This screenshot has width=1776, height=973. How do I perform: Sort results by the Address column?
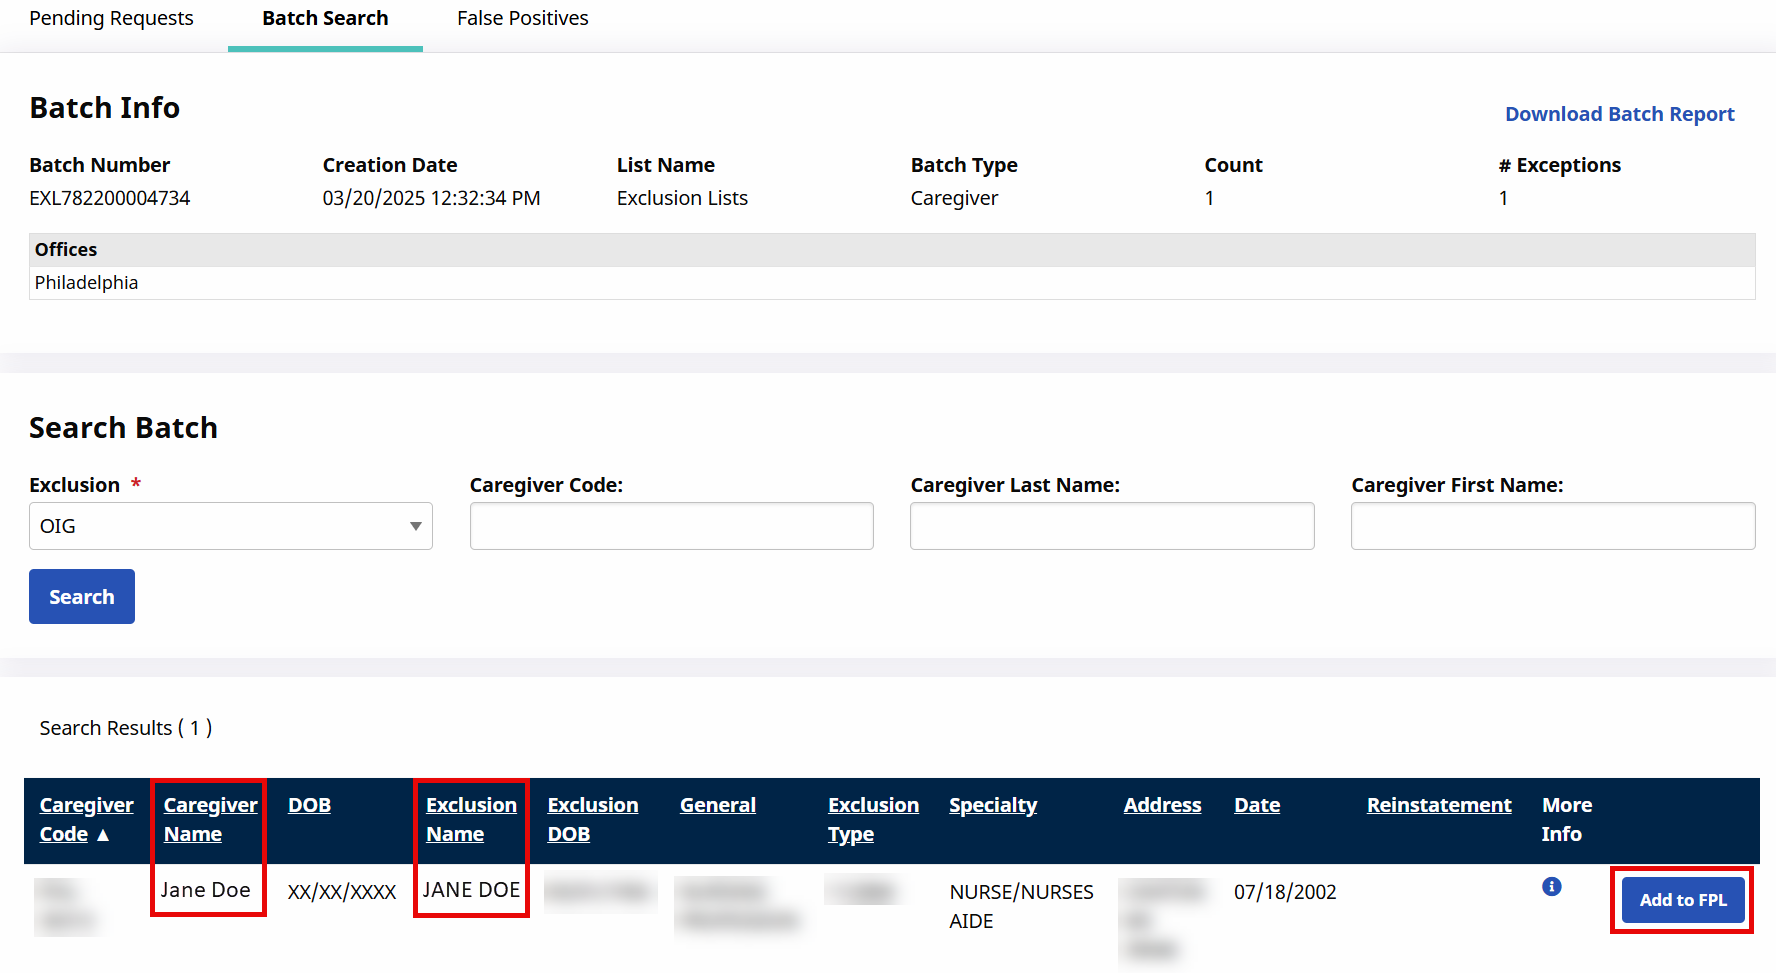coord(1162,805)
